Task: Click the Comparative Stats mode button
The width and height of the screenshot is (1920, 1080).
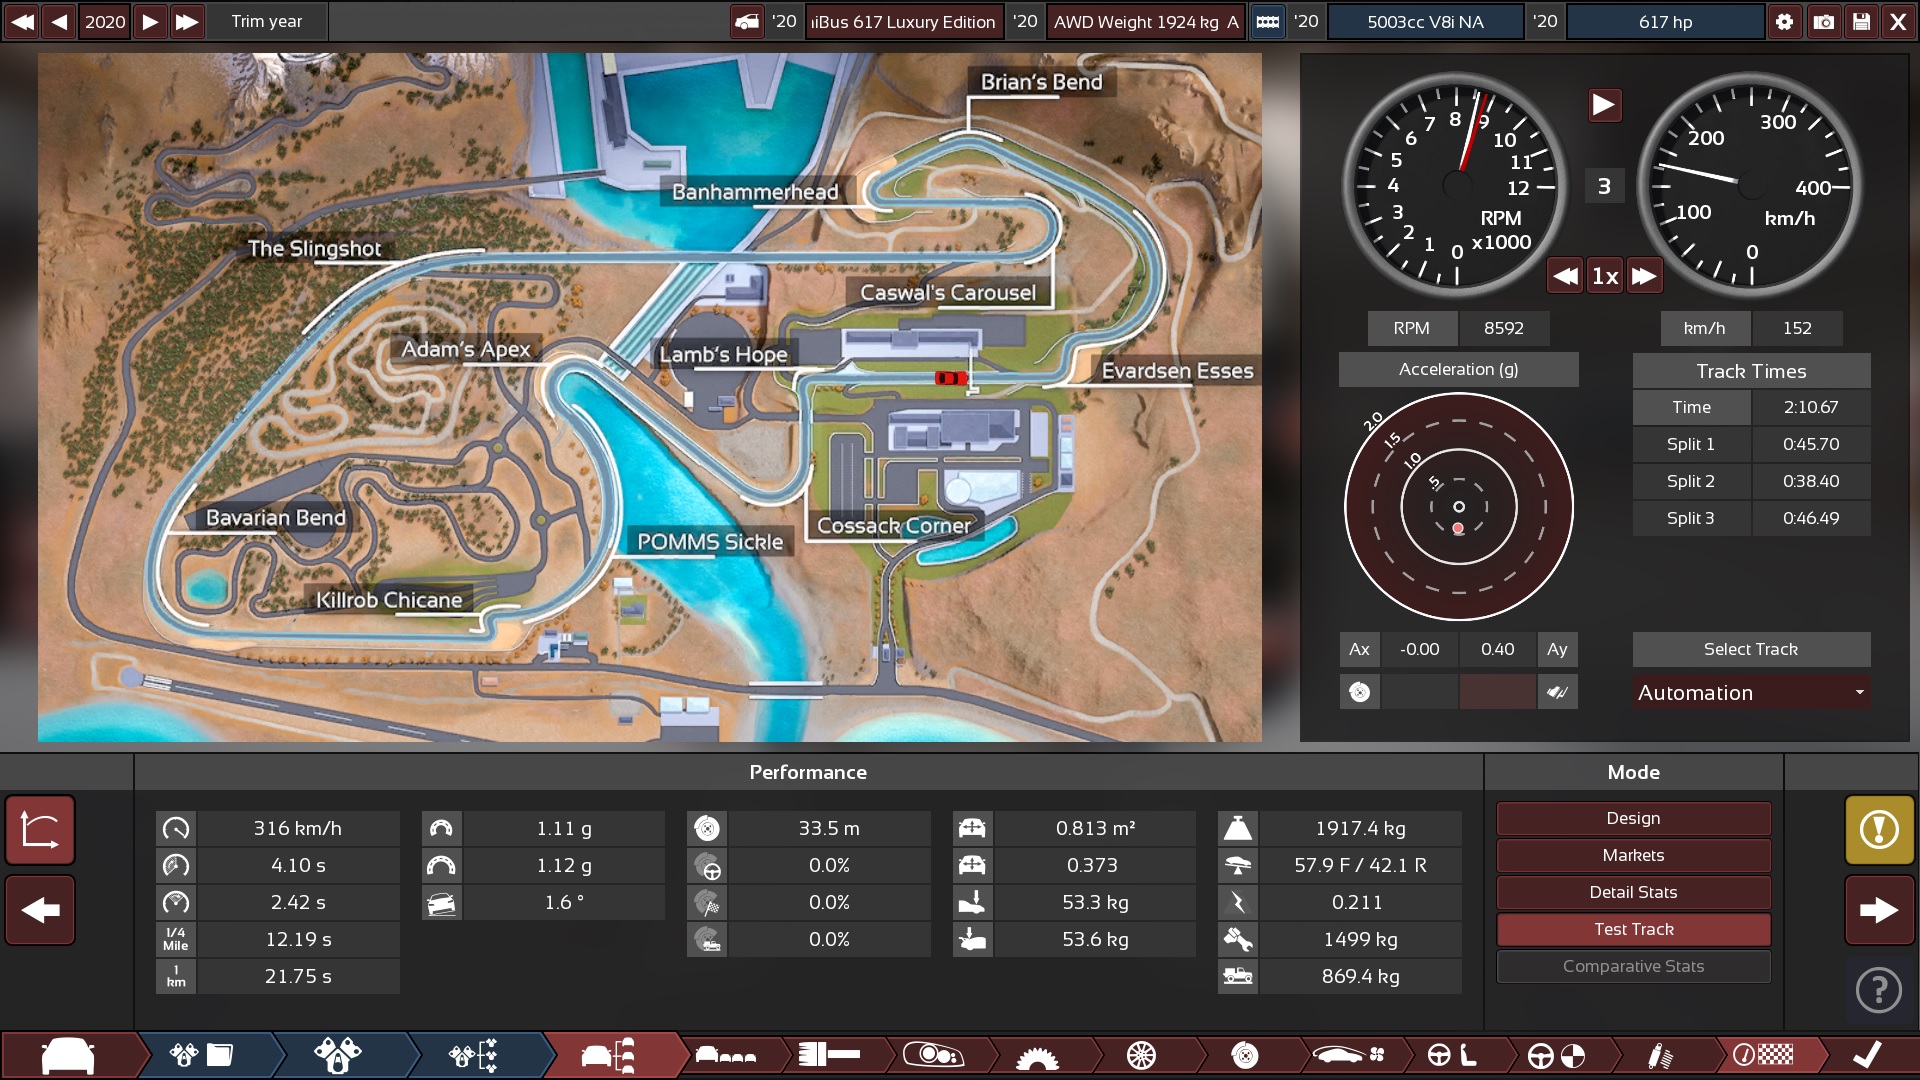Action: (1633, 966)
